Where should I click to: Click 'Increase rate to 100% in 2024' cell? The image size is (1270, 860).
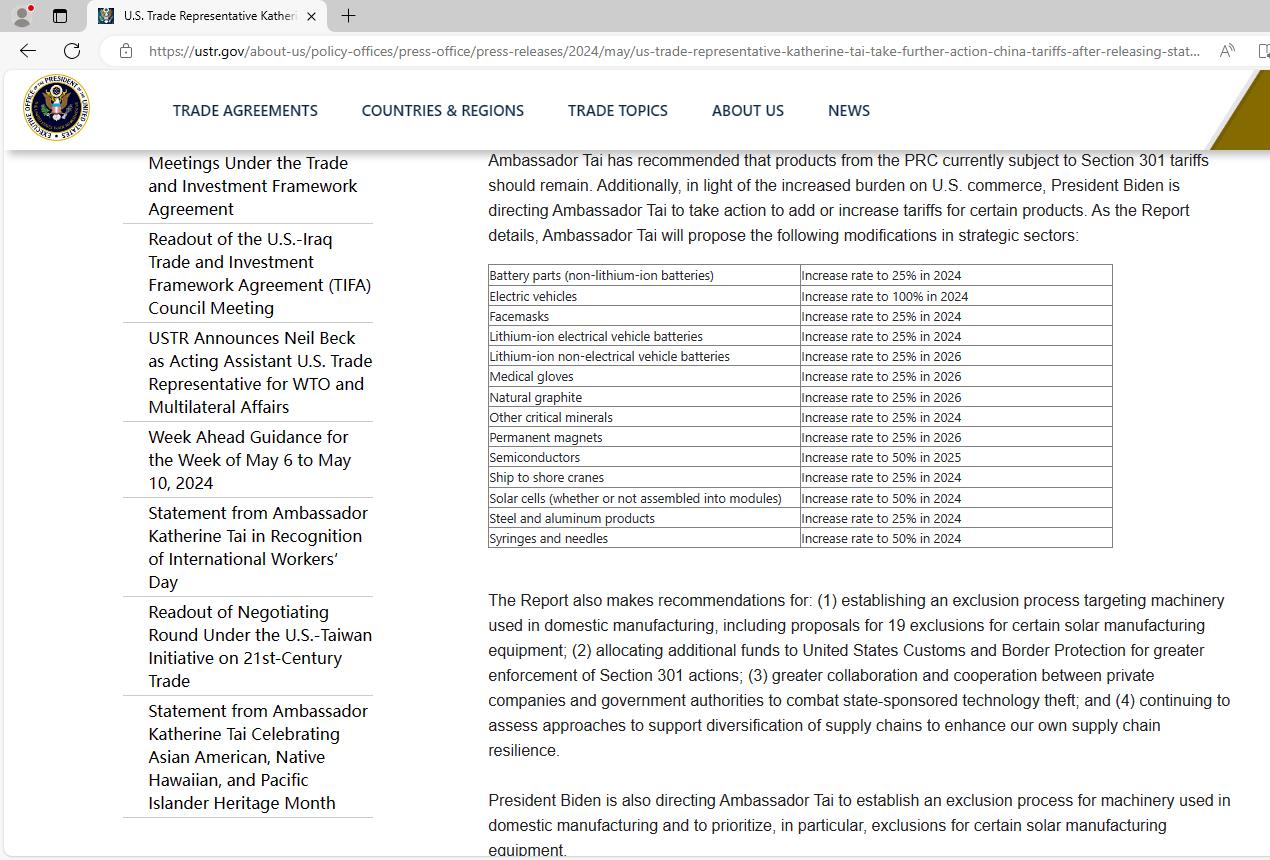pyautogui.click(x=956, y=296)
